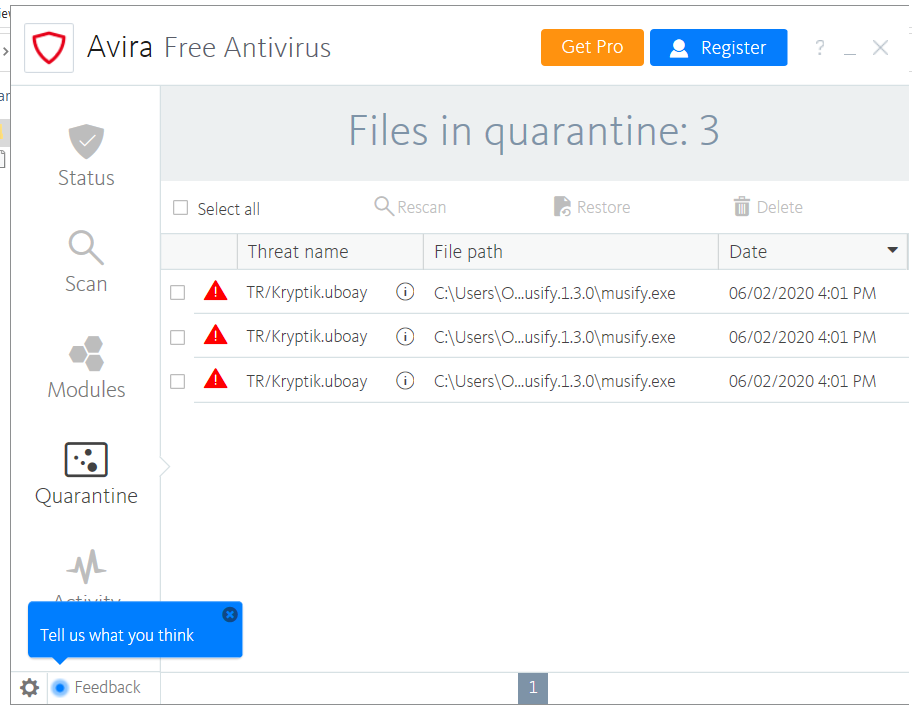Tick the Select all checkbox
The width and height of the screenshot is (912, 708).
coord(181,208)
